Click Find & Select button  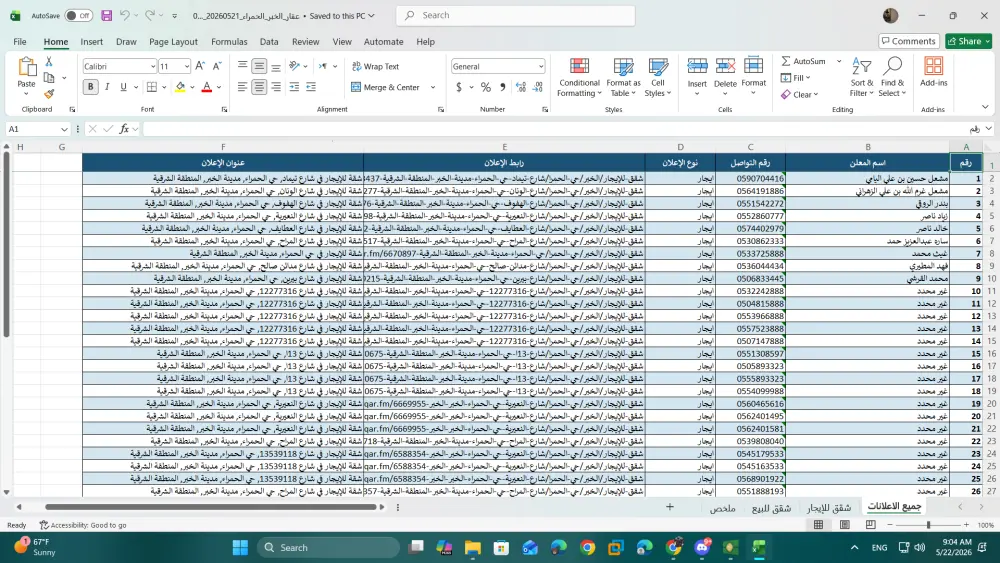(x=892, y=78)
